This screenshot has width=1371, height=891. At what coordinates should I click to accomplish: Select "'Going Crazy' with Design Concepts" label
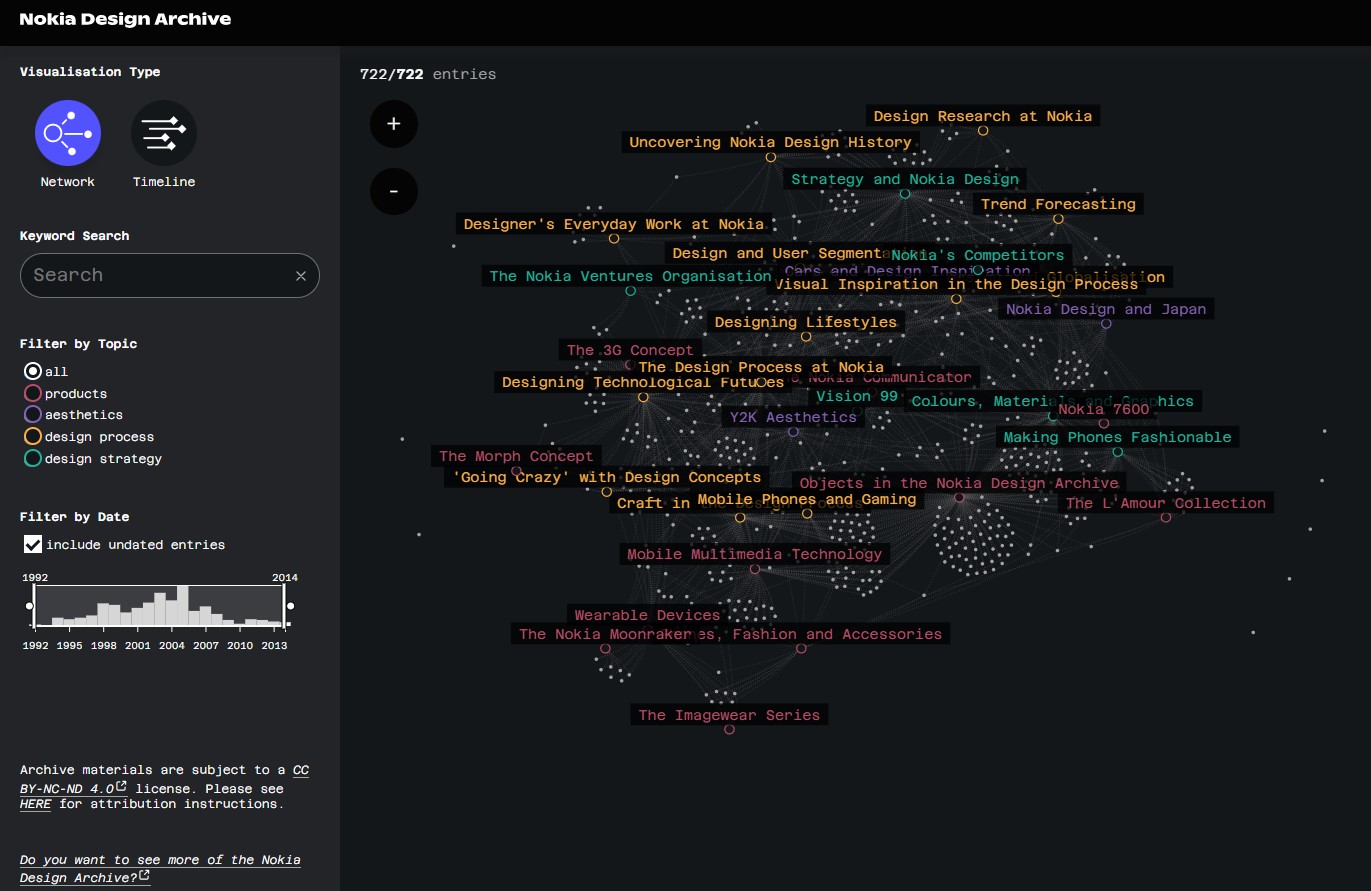[607, 477]
